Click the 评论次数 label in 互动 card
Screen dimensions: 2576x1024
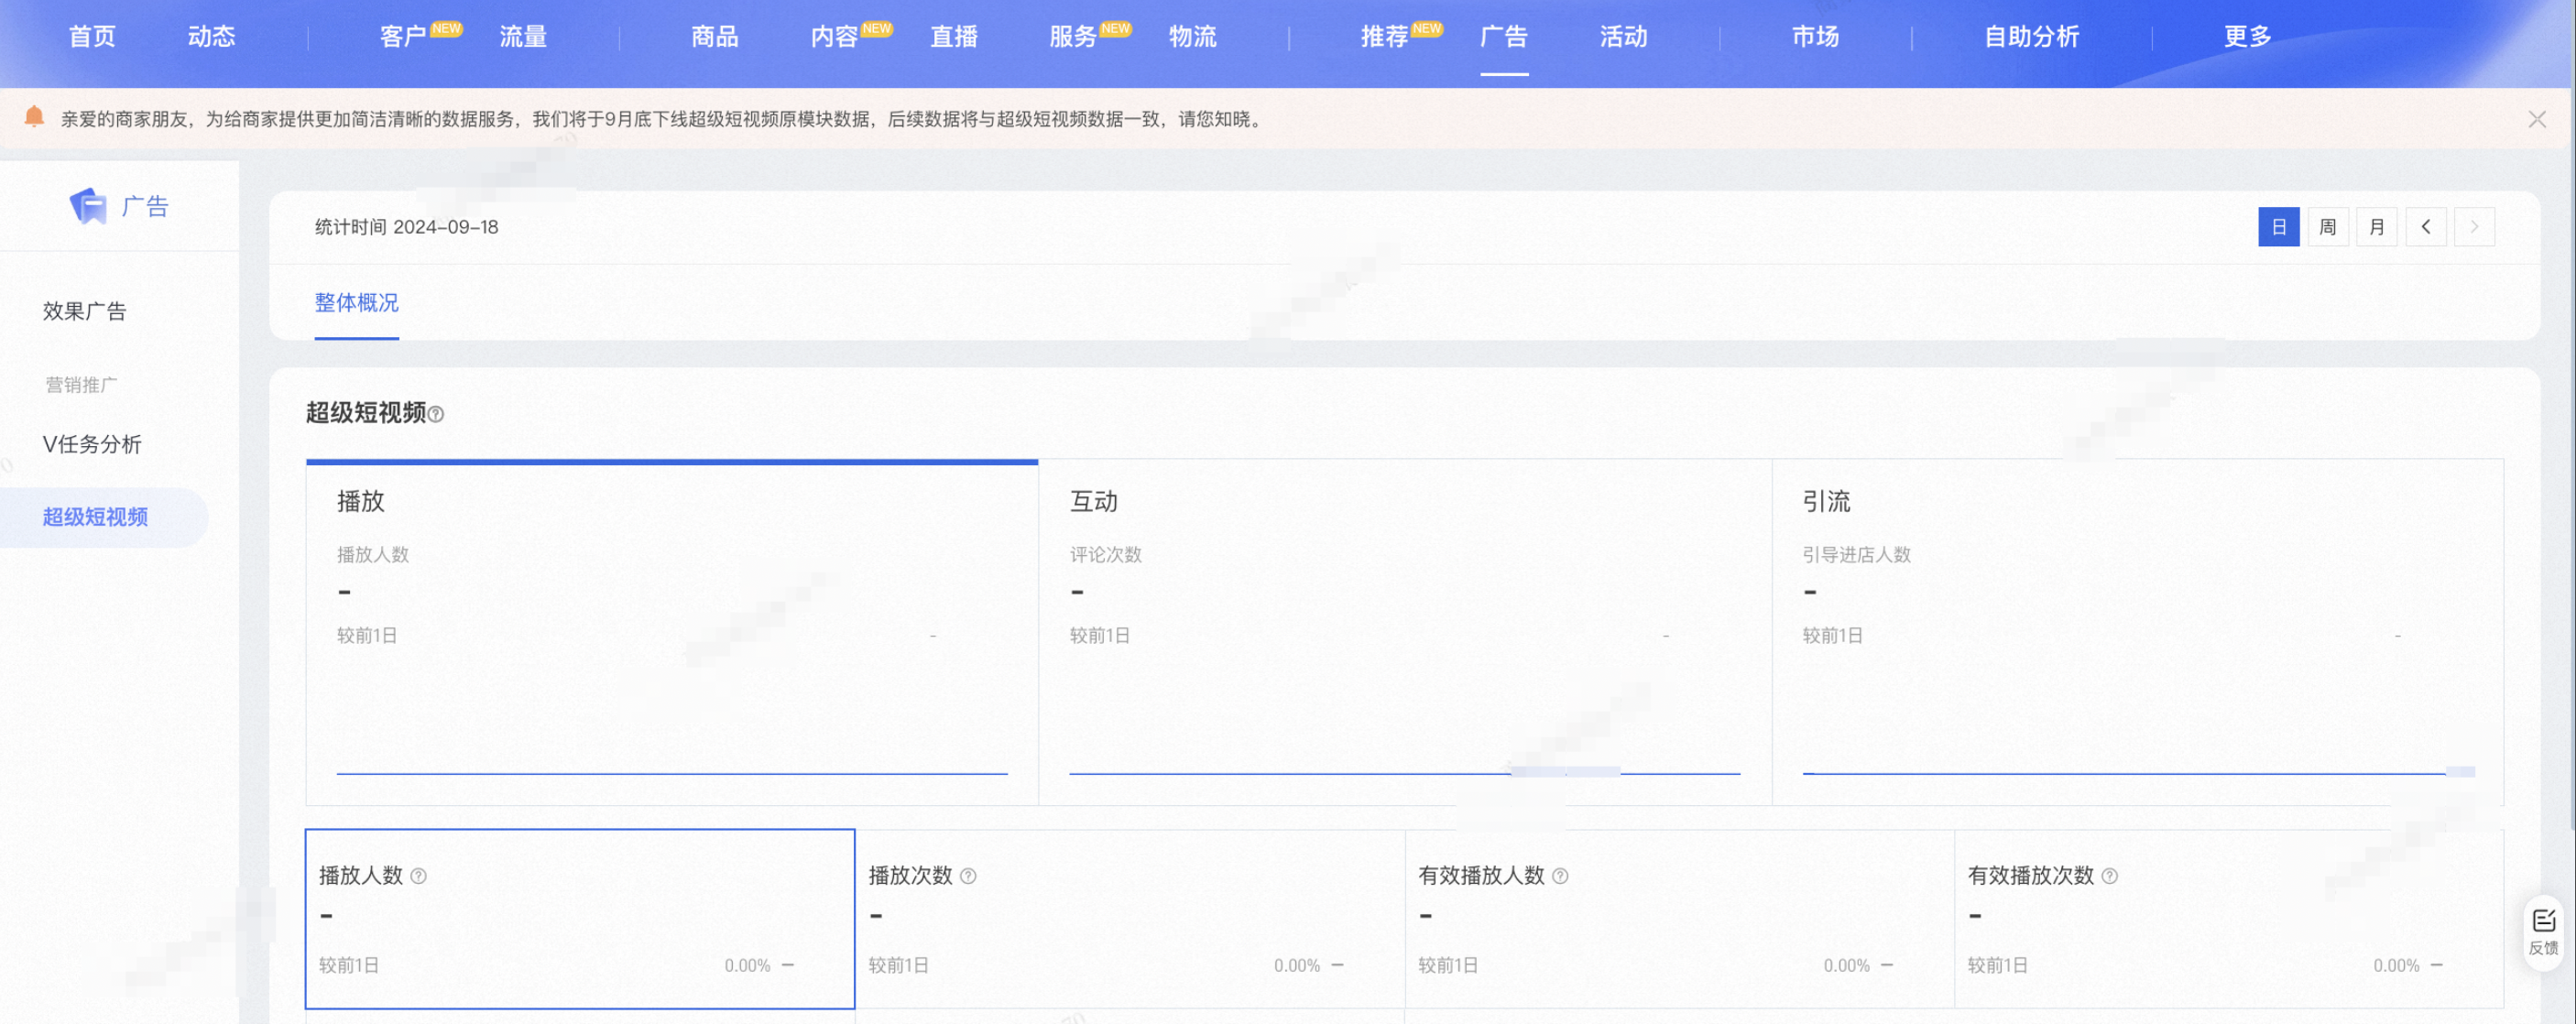(x=1105, y=555)
